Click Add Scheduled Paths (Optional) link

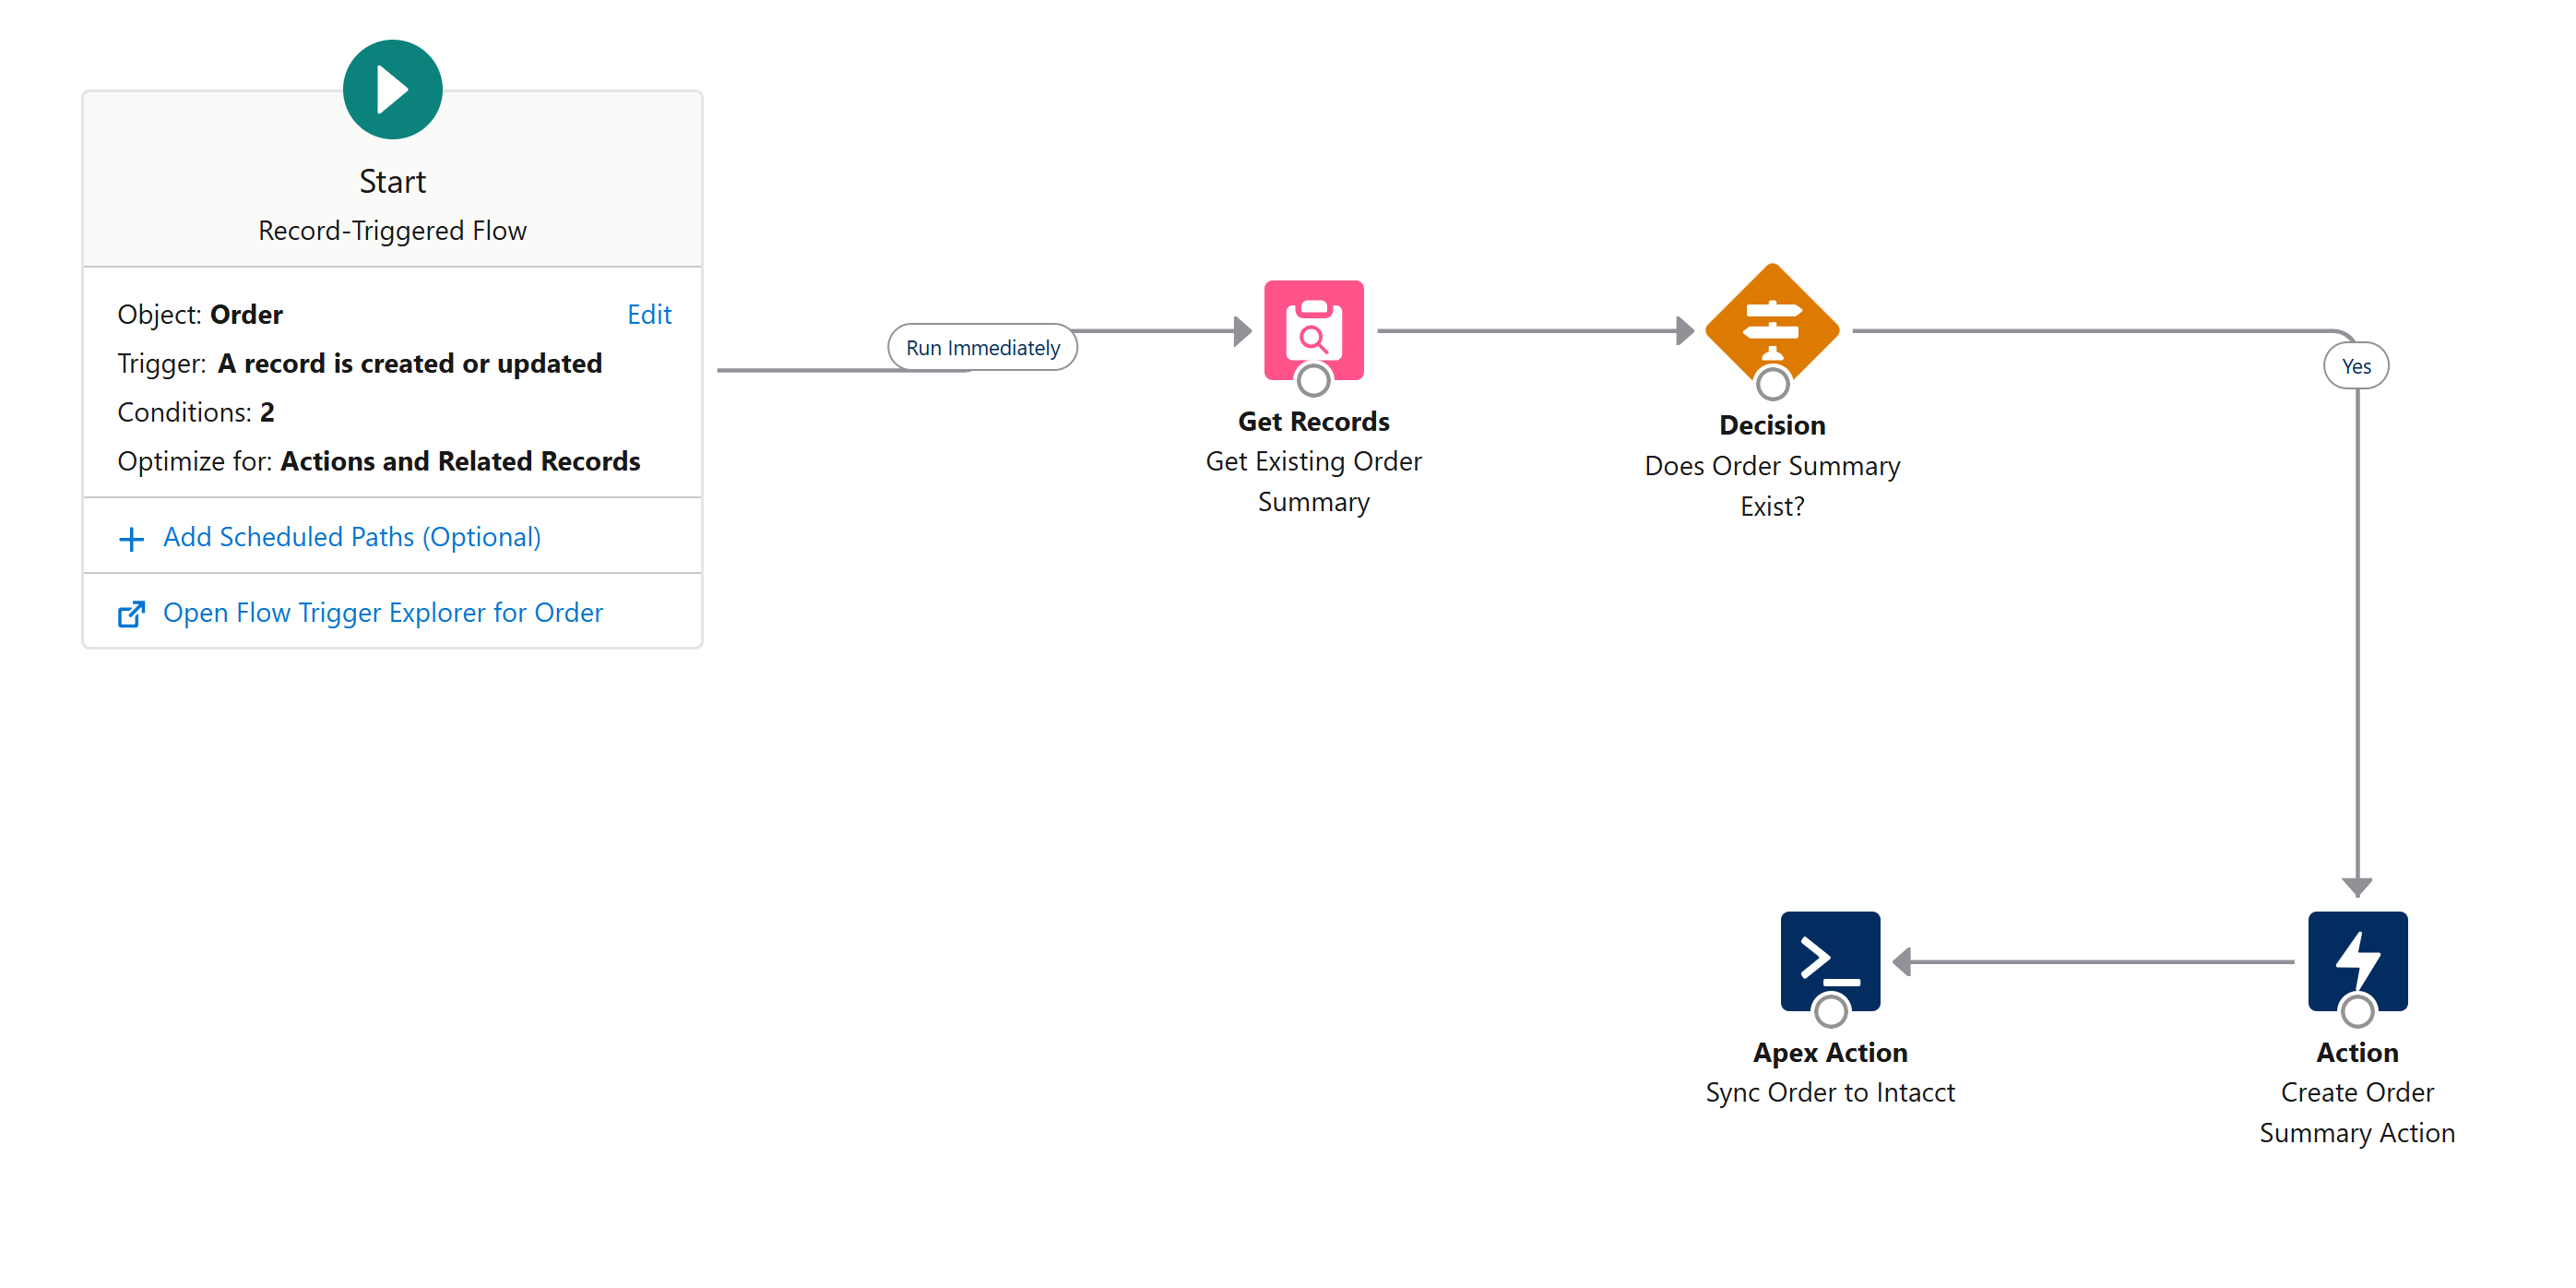point(352,537)
